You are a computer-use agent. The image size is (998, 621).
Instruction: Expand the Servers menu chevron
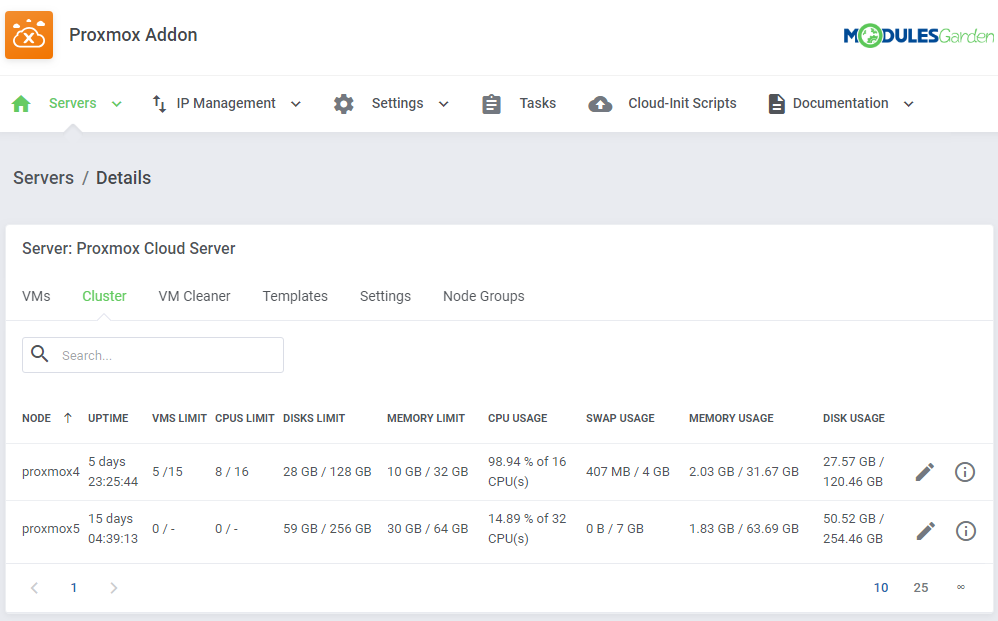click(116, 104)
